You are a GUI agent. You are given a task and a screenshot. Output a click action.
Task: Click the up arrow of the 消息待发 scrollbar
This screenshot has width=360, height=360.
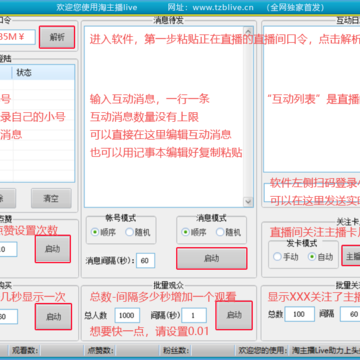(x=248, y=32)
